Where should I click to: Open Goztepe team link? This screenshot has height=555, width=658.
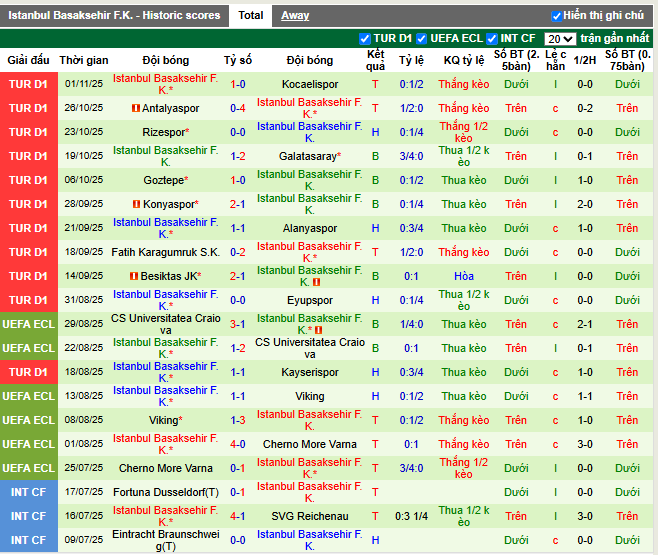click(165, 180)
